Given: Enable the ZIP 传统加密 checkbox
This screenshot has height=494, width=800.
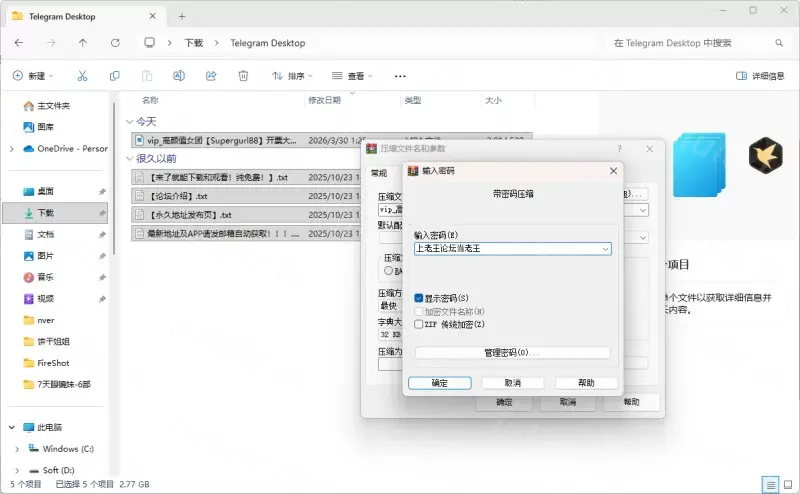Looking at the screenshot, I should pos(419,324).
